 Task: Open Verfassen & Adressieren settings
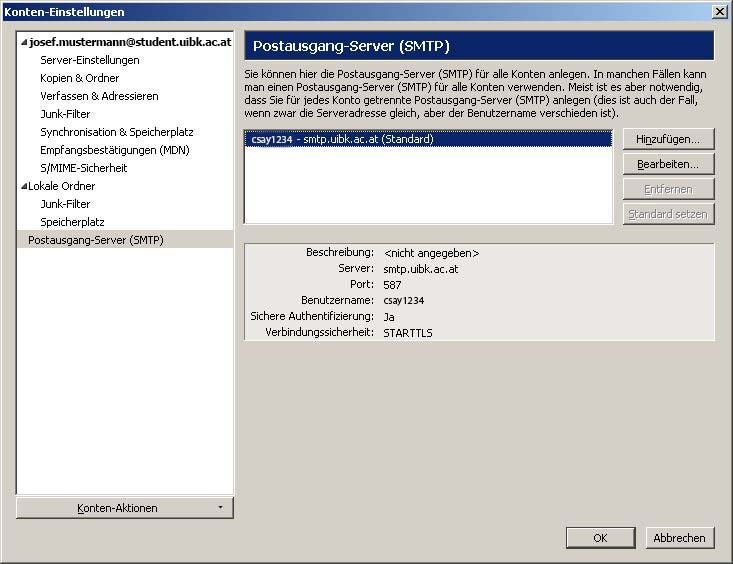[x=99, y=96]
